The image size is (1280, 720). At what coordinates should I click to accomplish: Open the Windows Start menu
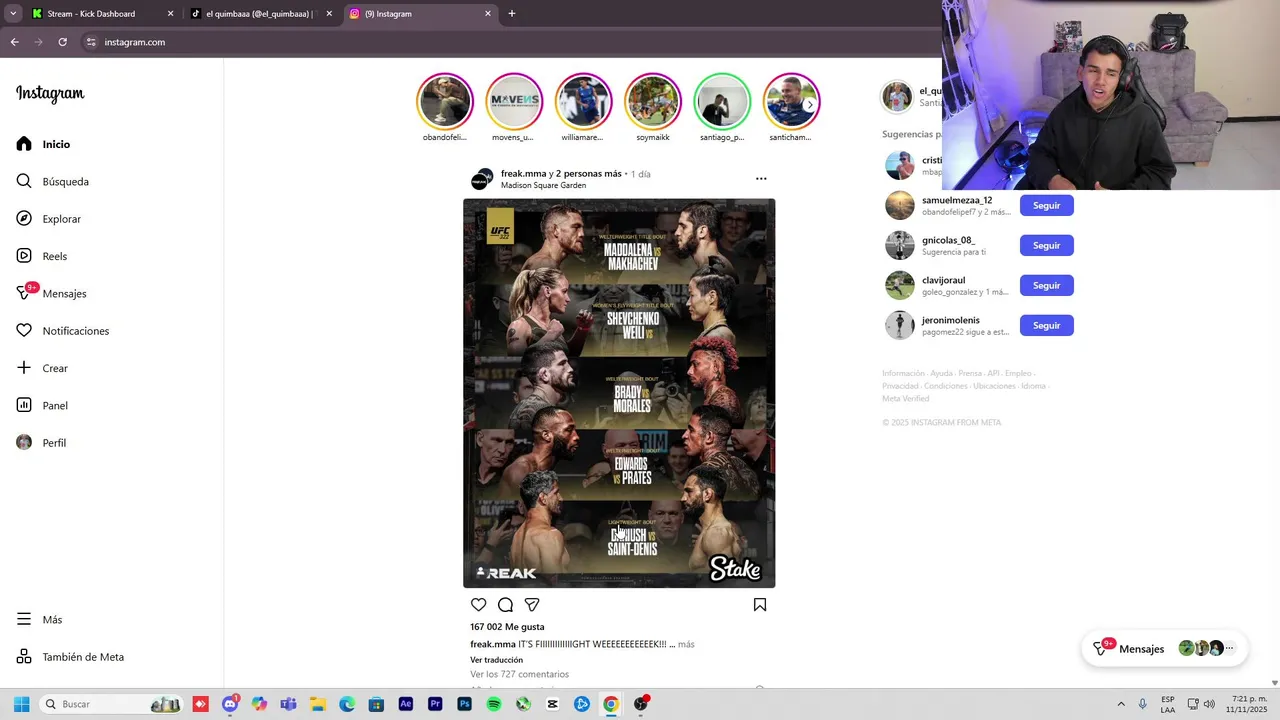(x=21, y=704)
